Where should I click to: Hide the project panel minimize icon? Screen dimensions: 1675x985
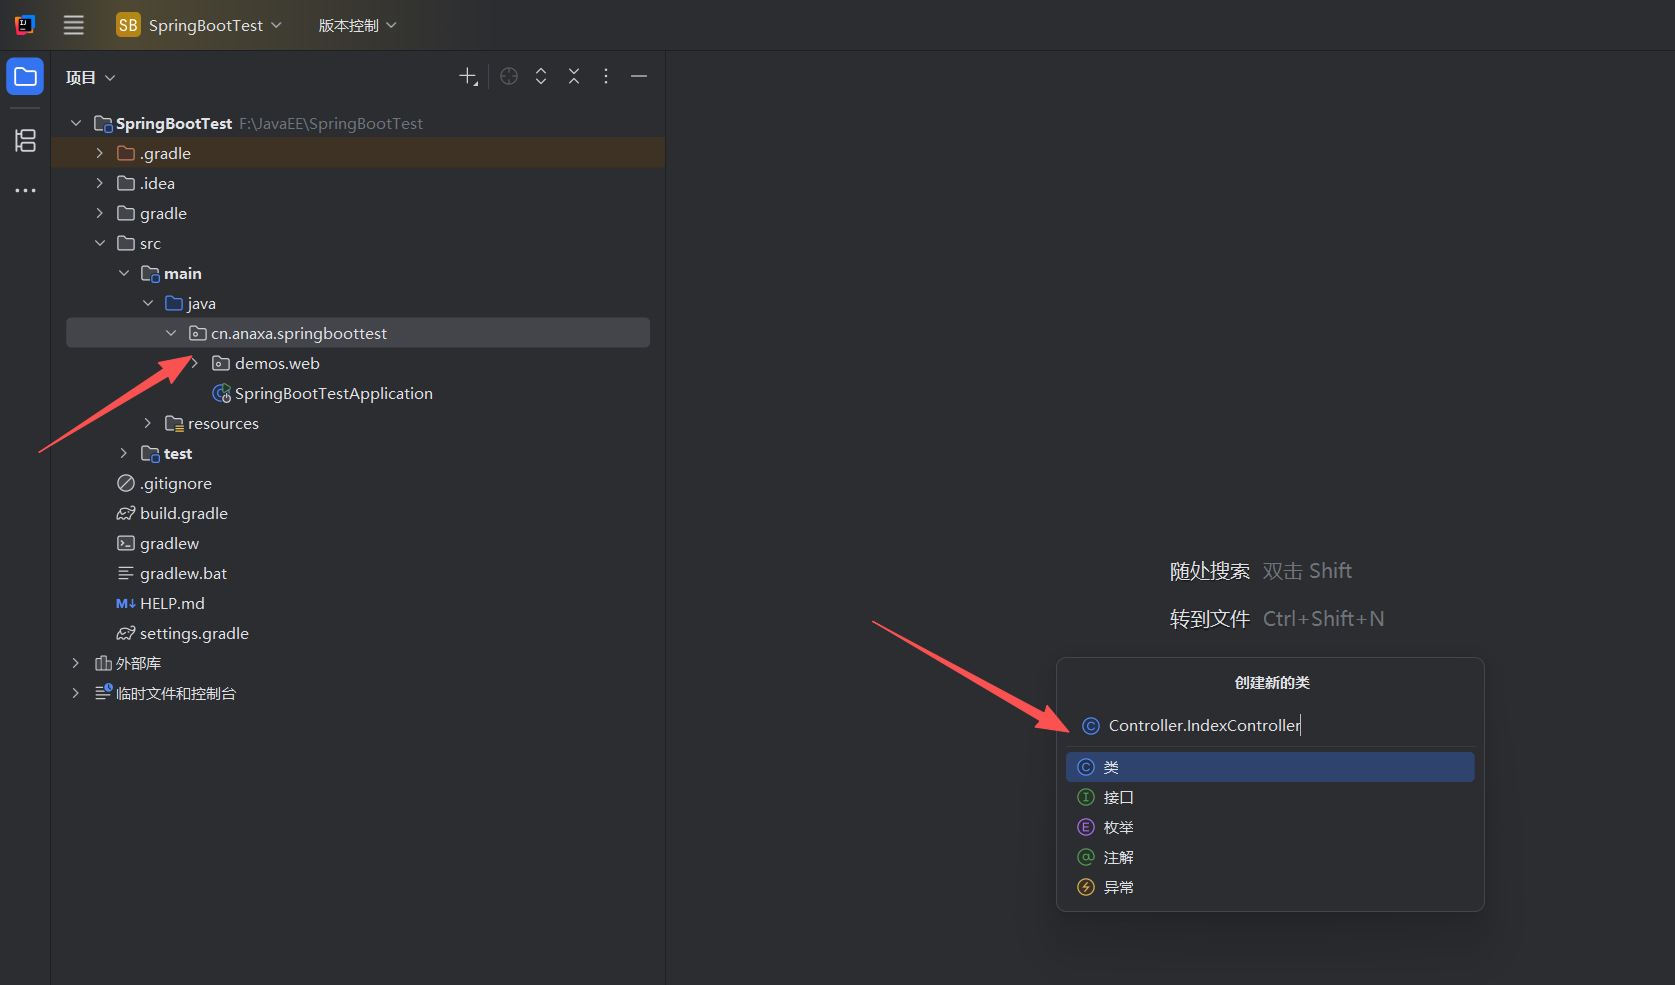[x=639, y=77]
